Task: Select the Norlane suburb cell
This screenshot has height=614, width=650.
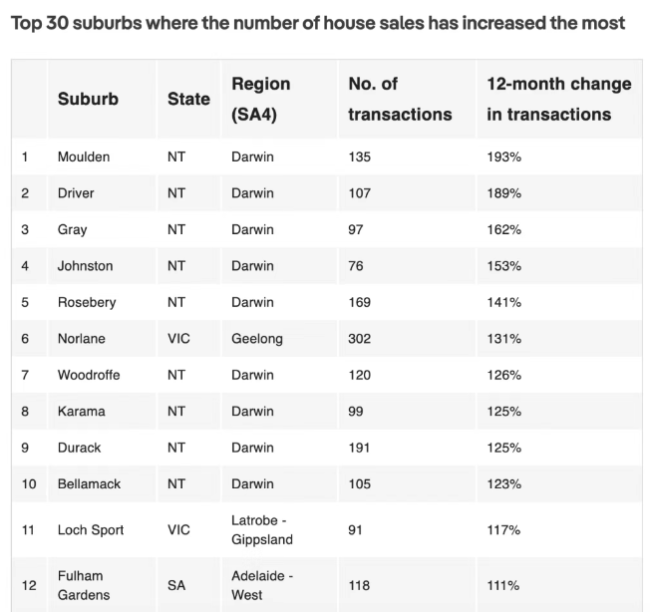Action: [82, 339]
